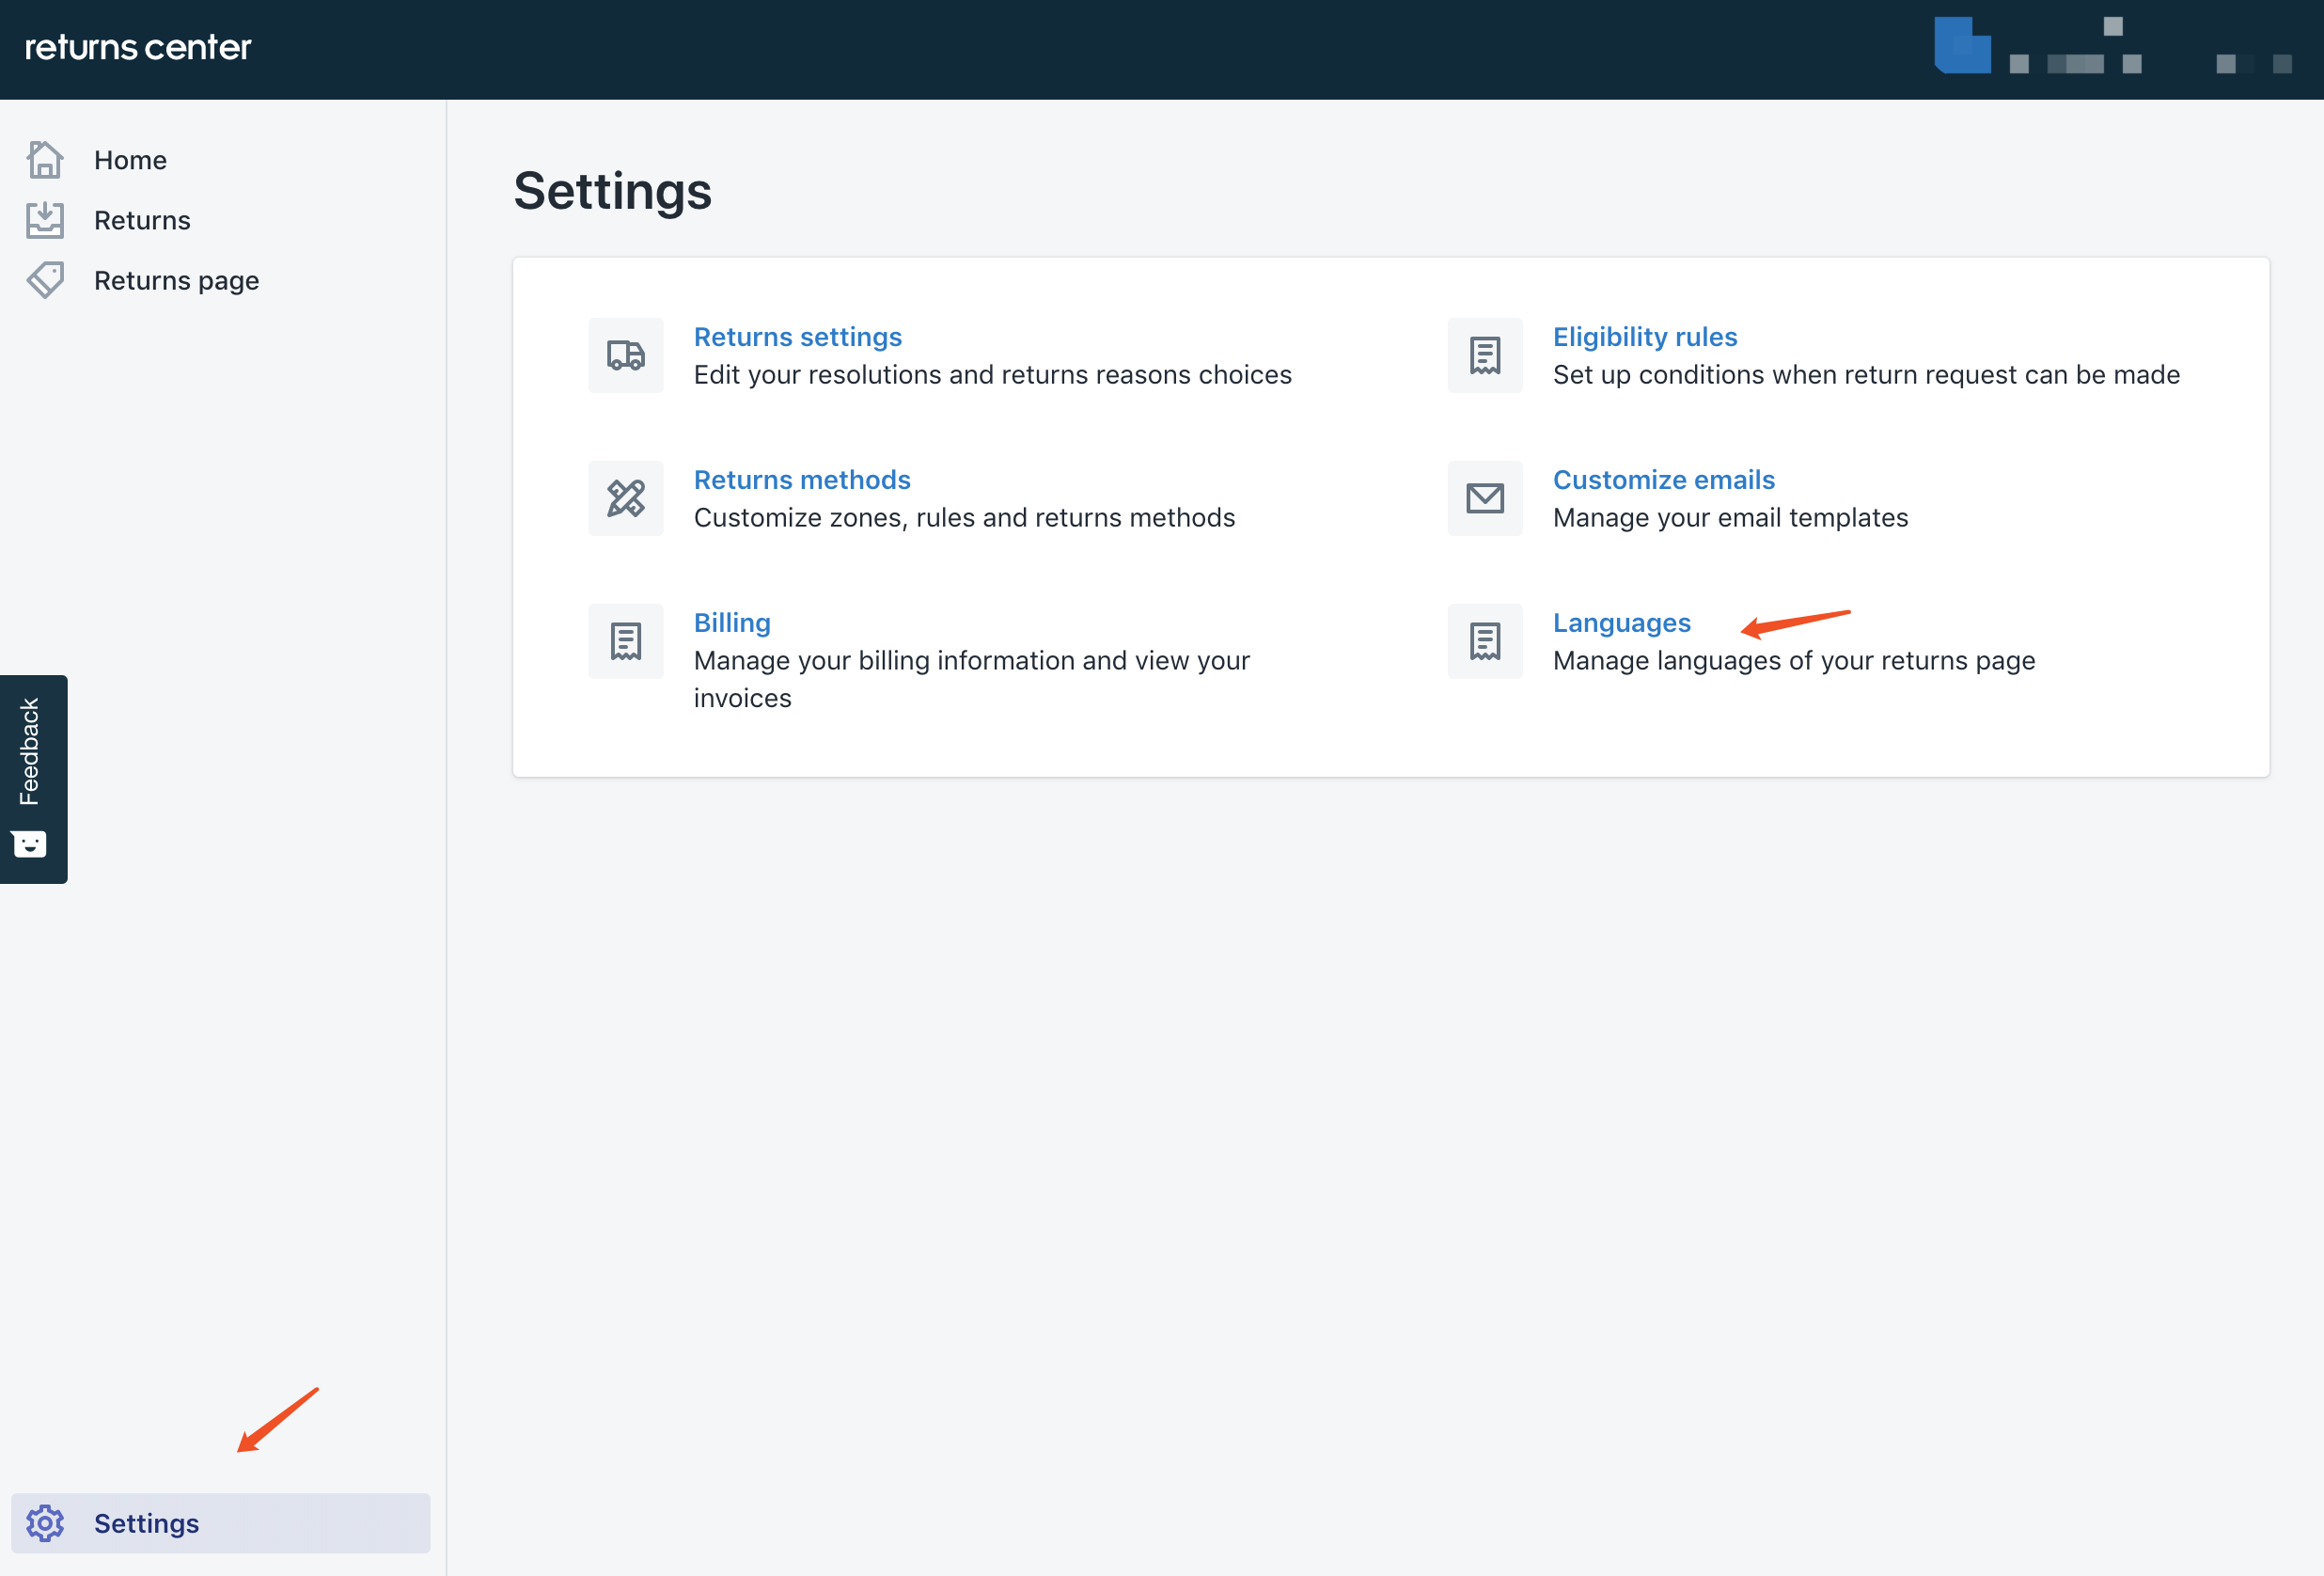Screen dimensions: 2324x1576
Task: Click the envelope icon for Customize emails
Action: (1485, 498)
